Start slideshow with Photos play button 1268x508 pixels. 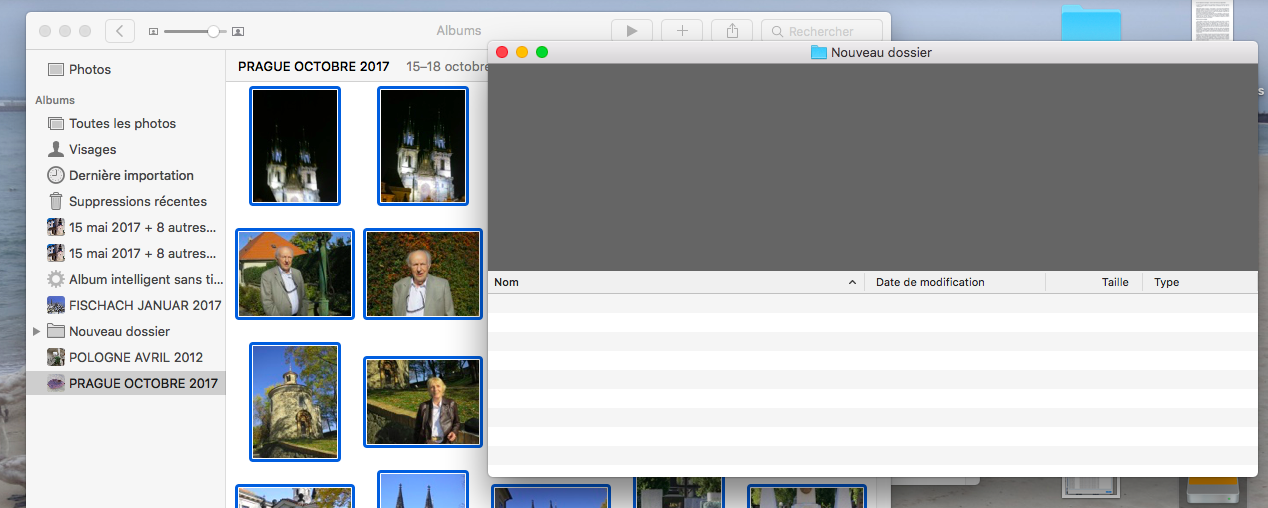tap(632, 31)
